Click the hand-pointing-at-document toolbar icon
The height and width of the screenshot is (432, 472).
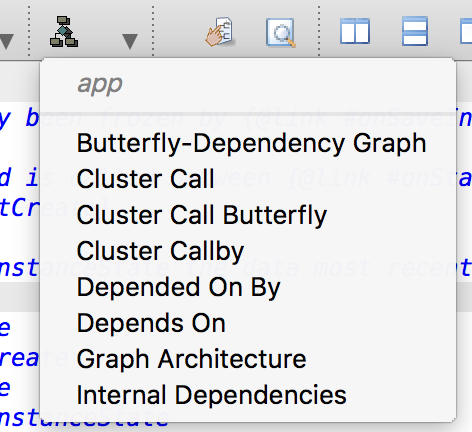pyautogui.click(x=220, y=32)
